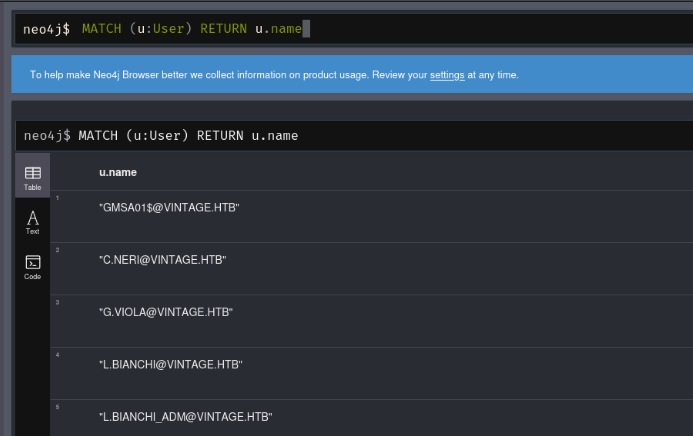Screen dimensions: 693x436
Task: Switch to the Table result view
Action: click(x=32, y=177)
